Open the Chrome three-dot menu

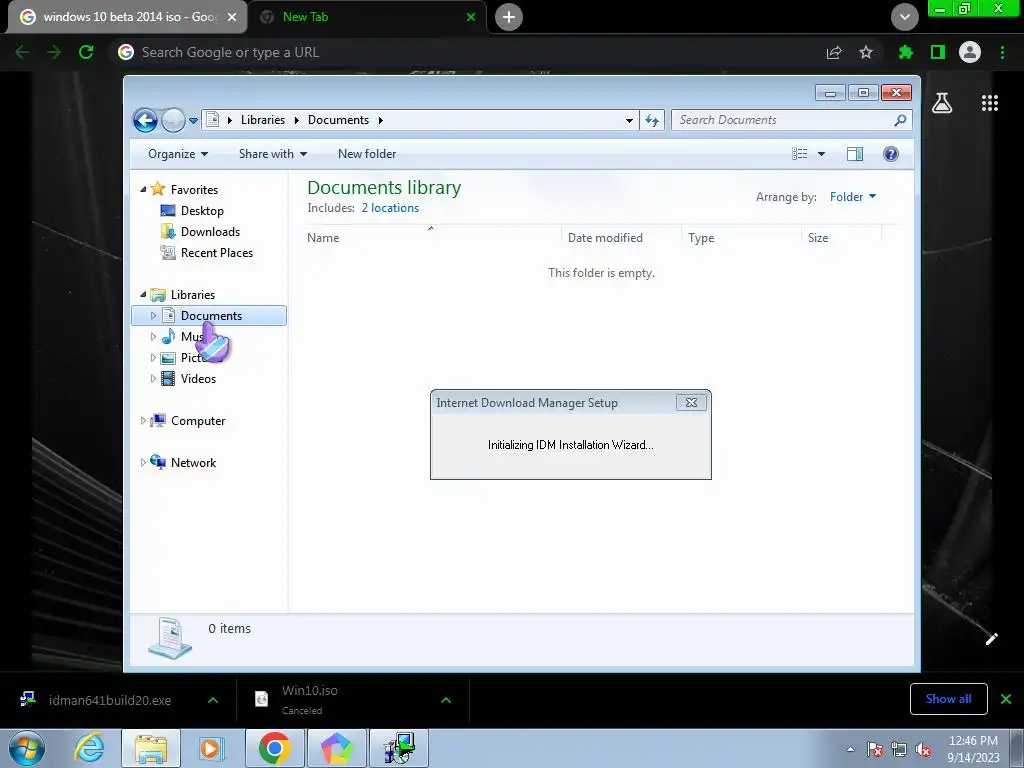(x=1002, y=52)
